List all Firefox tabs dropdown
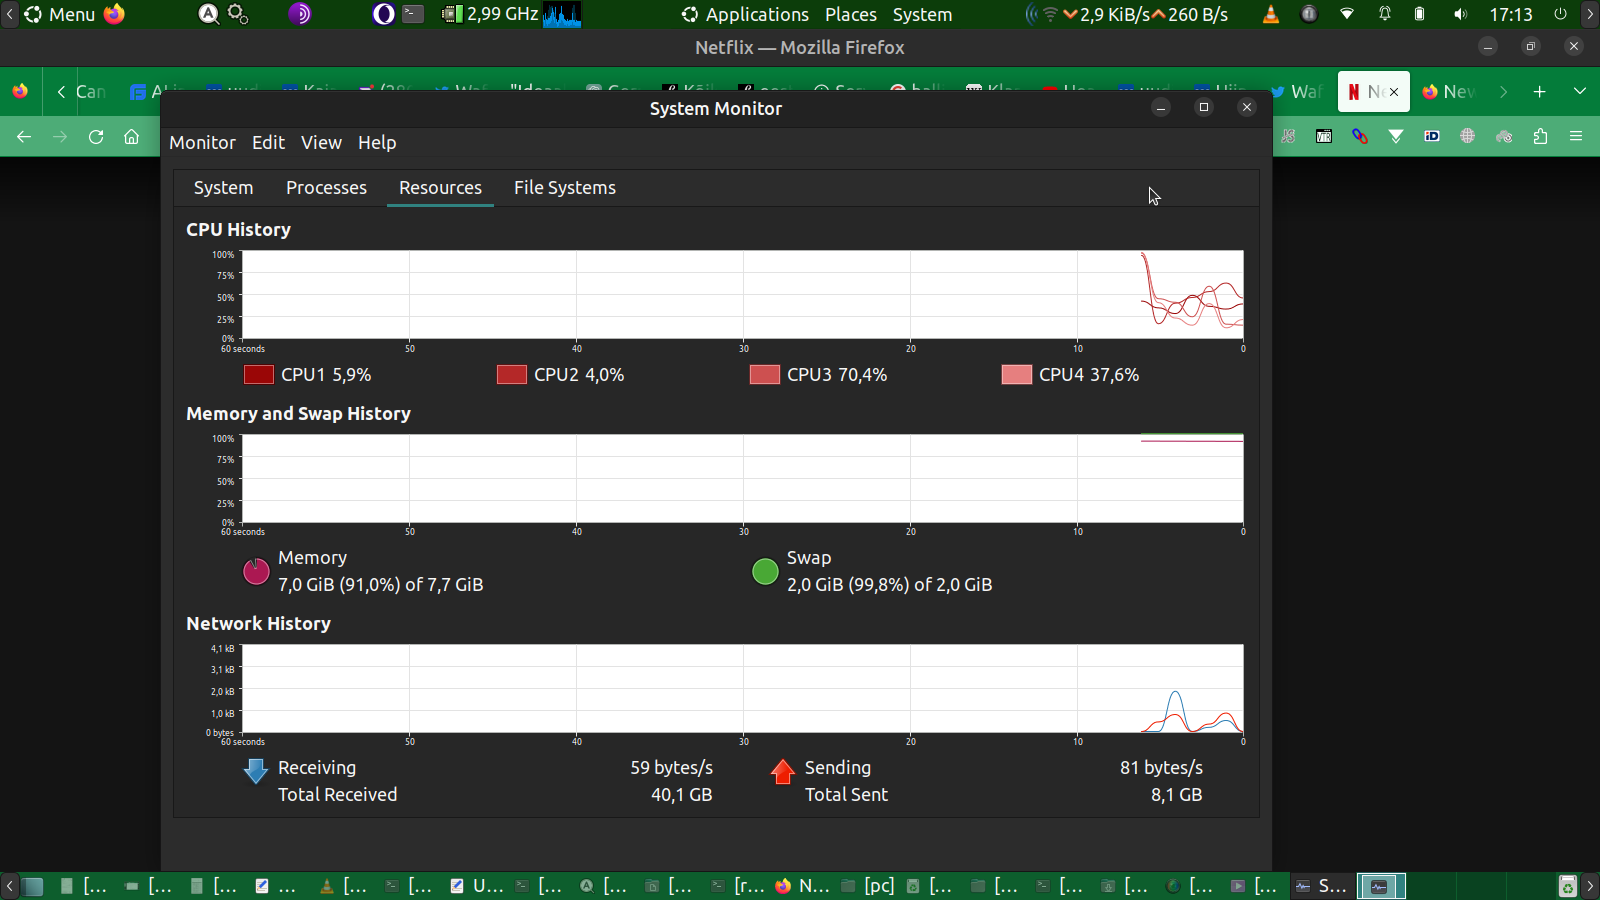The image size is (1600, 900). pyautogui.click(x=1579, y=91)
